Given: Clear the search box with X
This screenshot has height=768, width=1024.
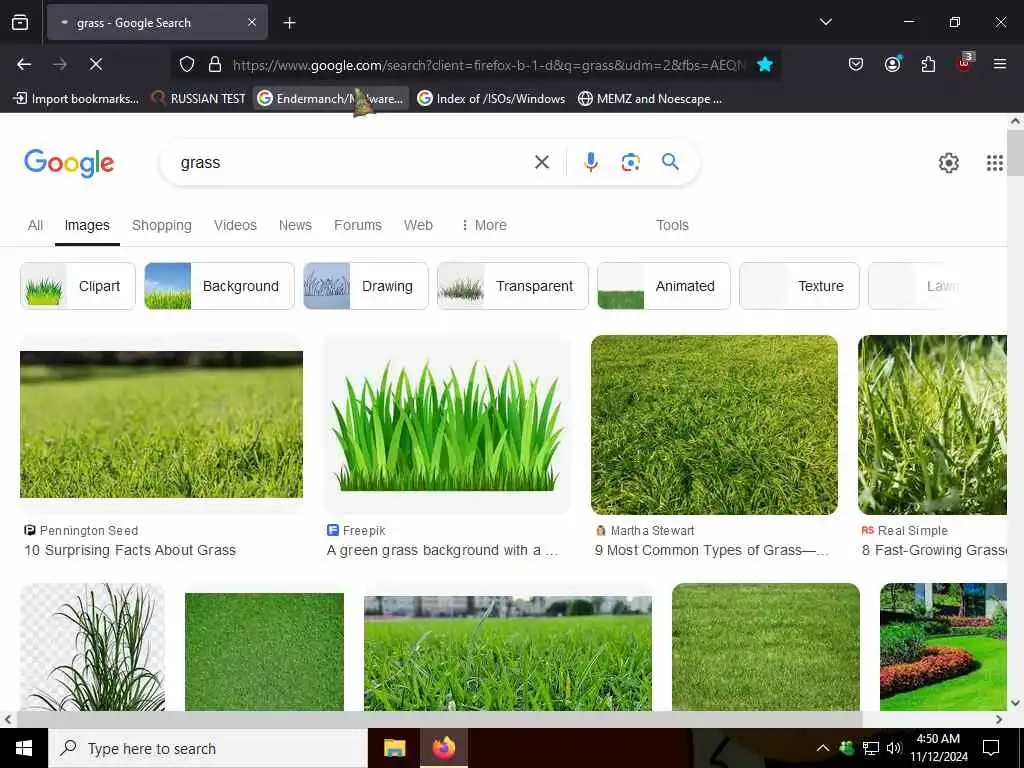Looking at the screenshot, I should [541, 162].
